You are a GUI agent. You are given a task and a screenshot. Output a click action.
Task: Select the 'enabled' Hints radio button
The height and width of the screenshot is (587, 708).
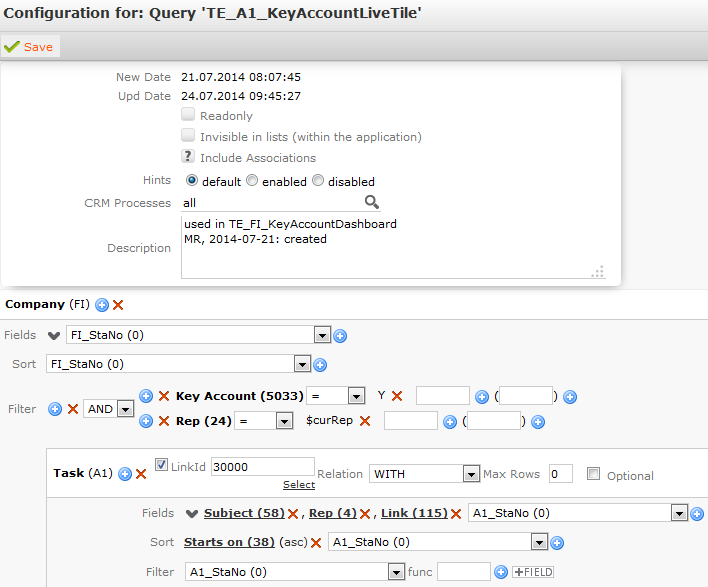pyautogui.click(x=252, y=182)
